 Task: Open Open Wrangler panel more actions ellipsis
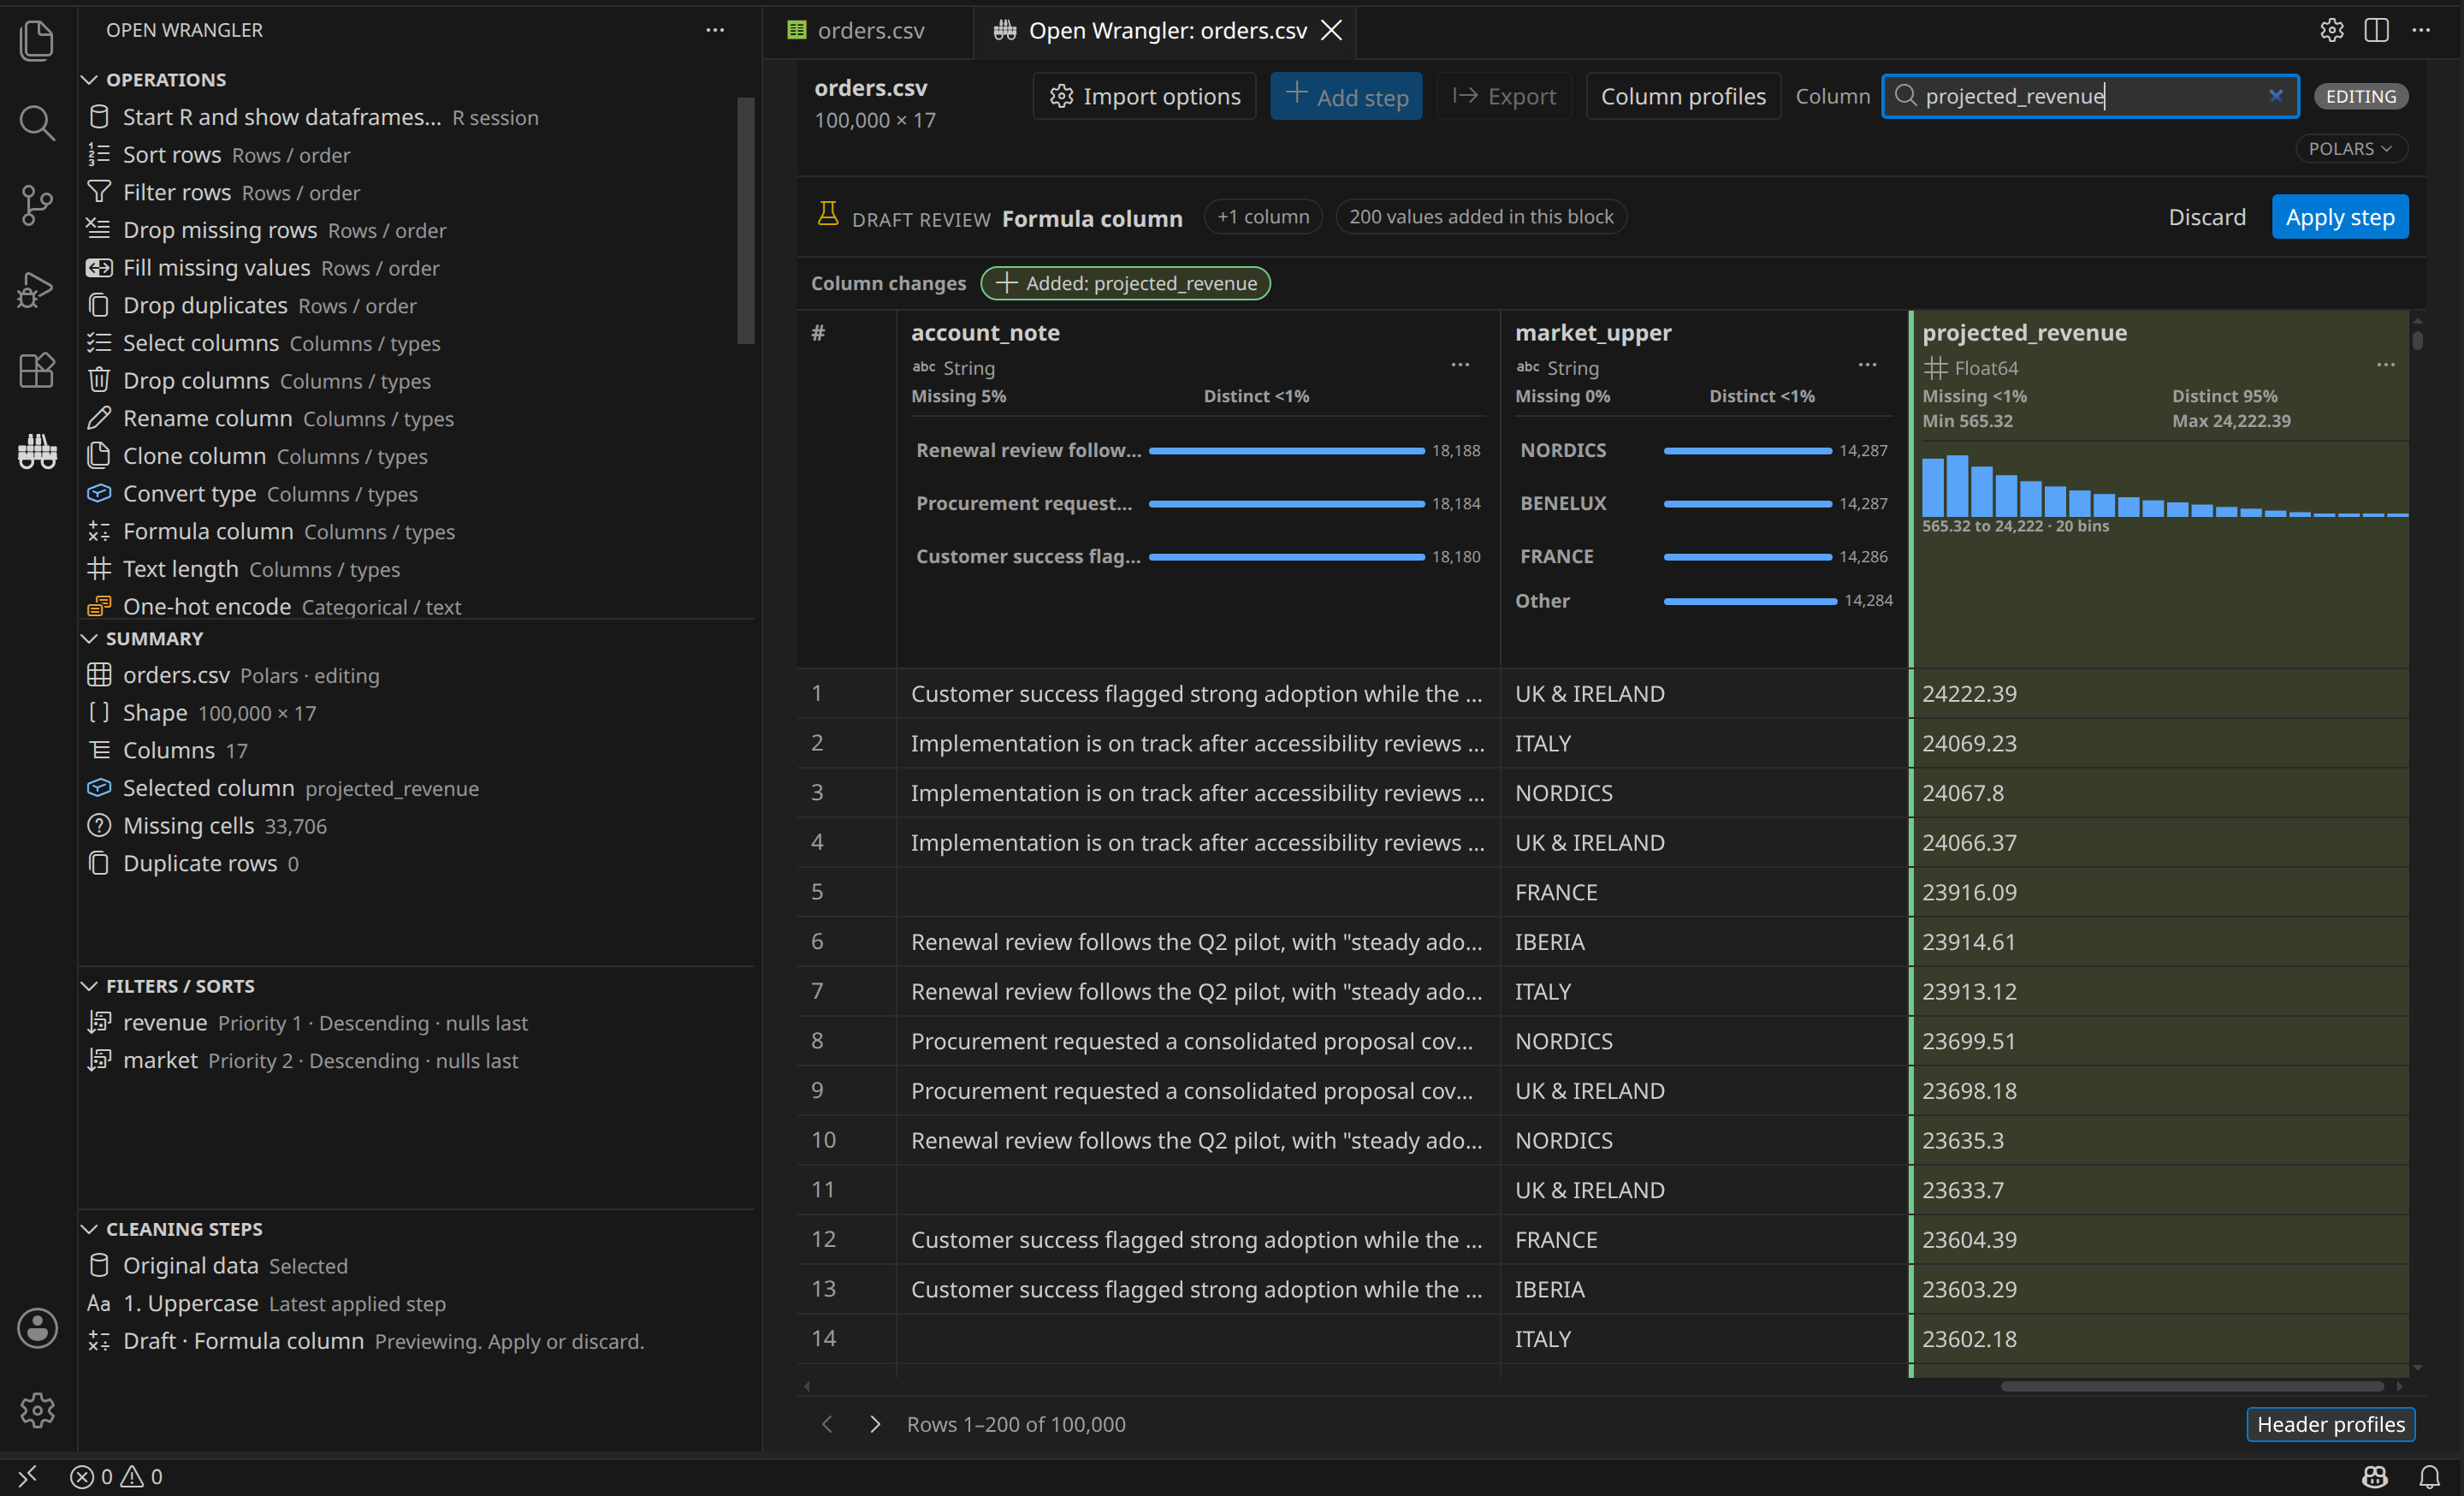(x=715, y=30)
